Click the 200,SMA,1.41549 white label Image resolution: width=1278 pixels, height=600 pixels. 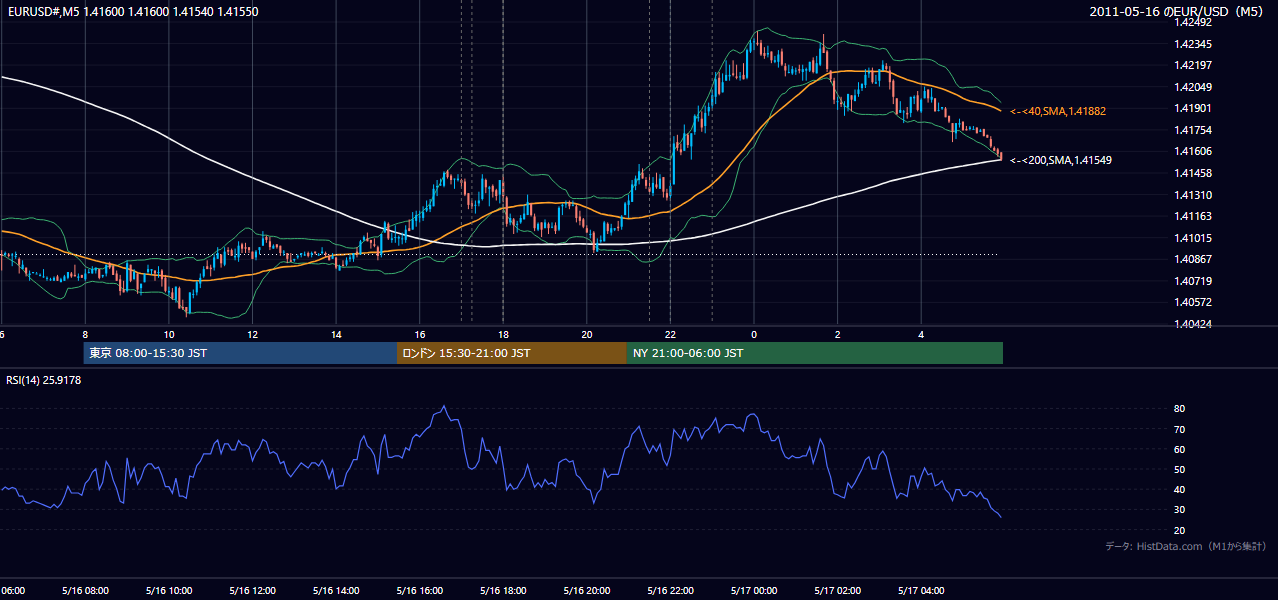(1061, 160)
